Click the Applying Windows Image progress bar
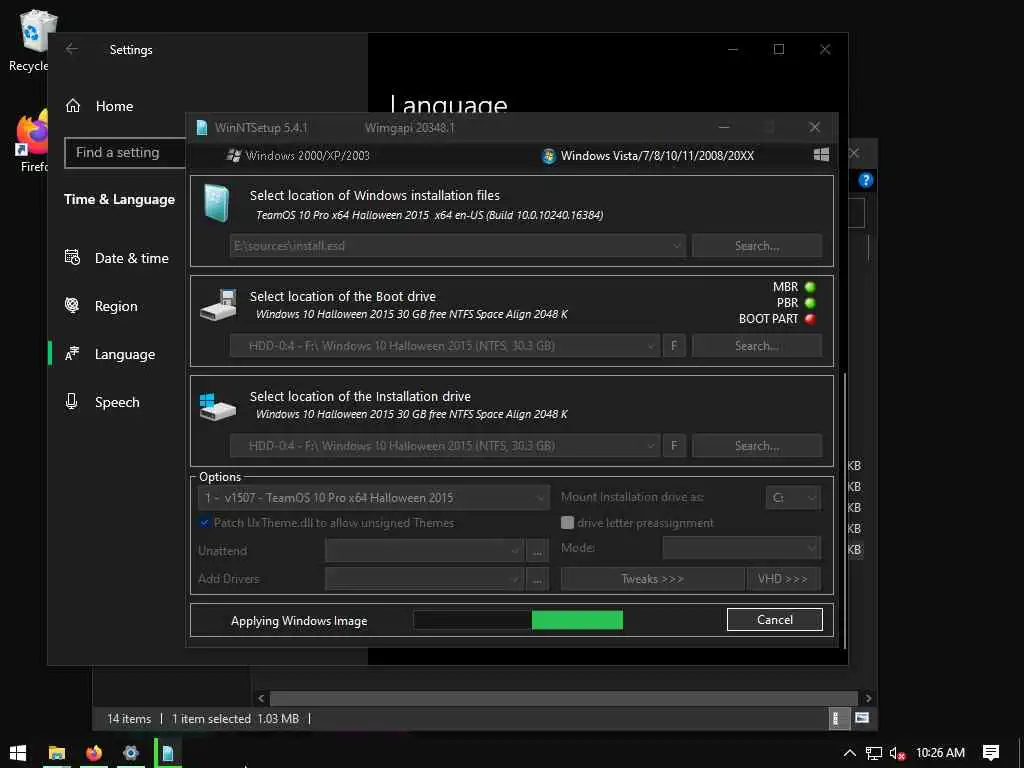 [x=518, y=620]
